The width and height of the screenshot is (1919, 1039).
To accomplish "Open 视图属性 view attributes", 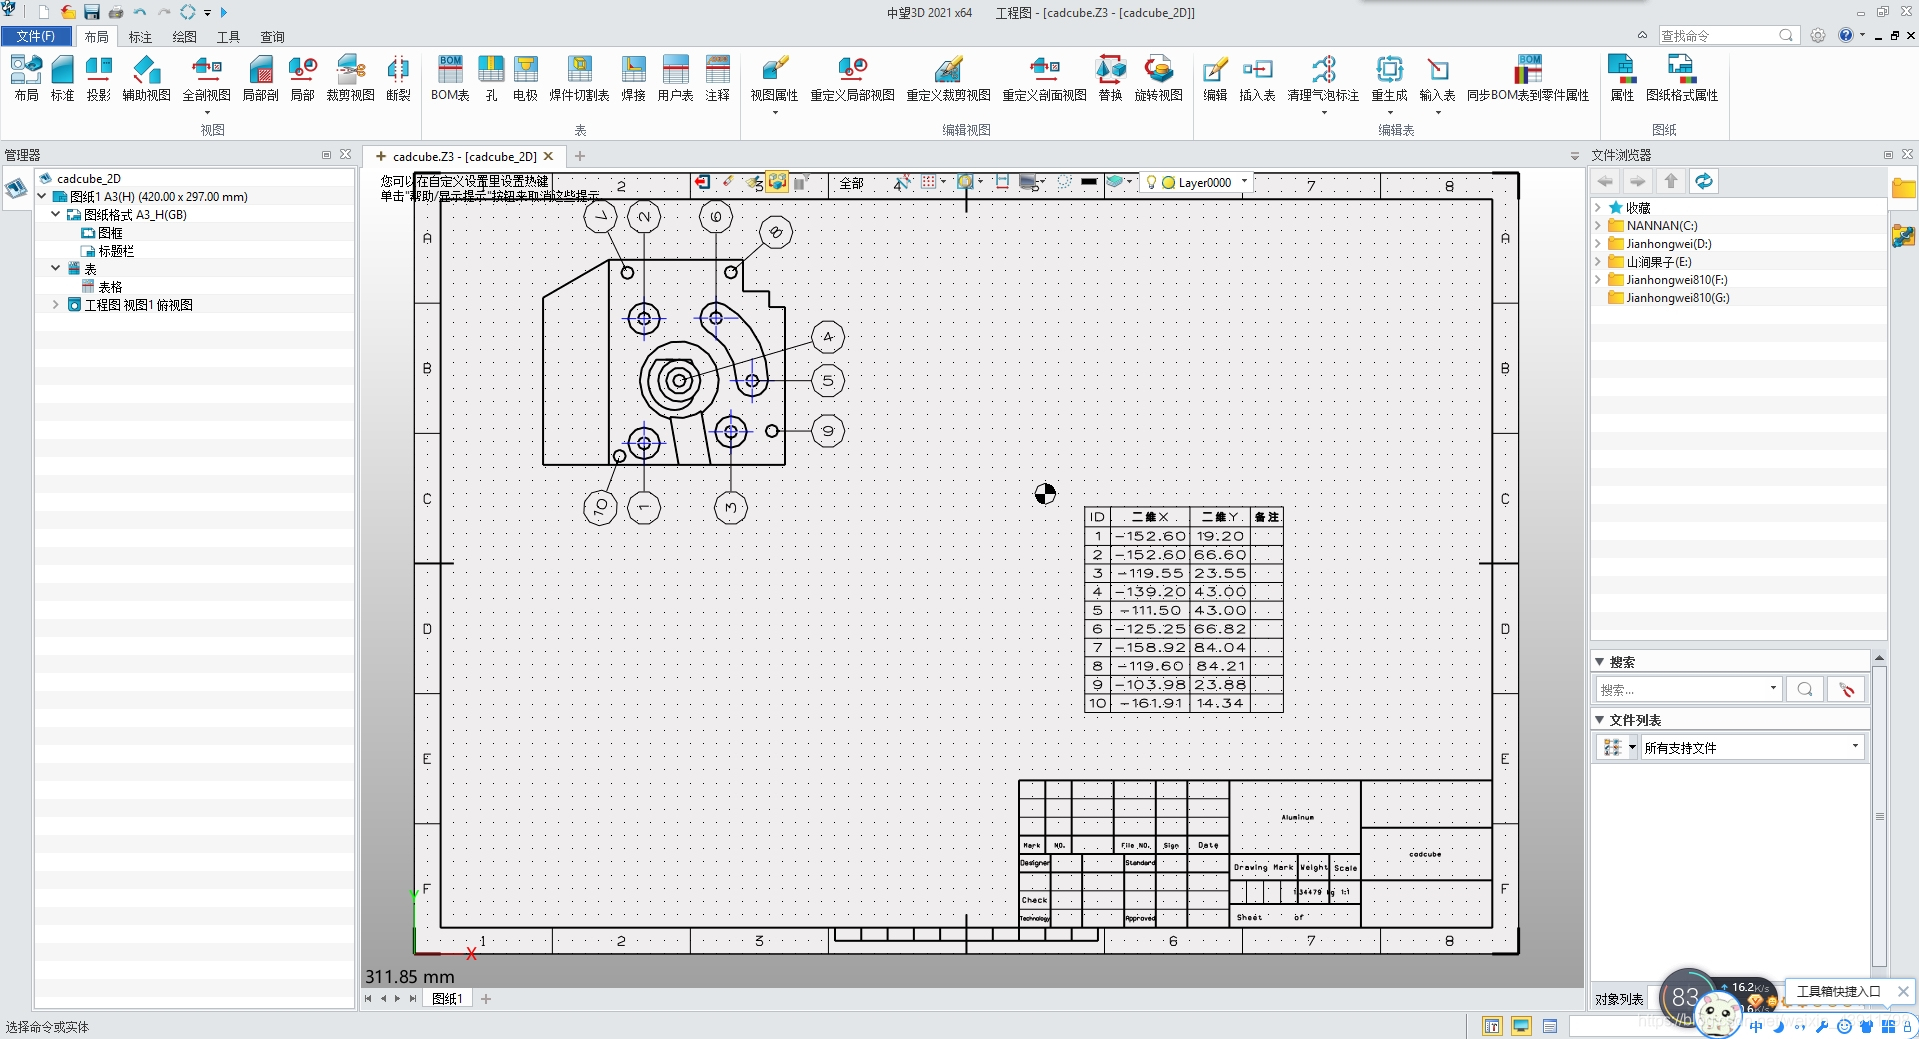I will pyautogui.click(x=774, y=78).
